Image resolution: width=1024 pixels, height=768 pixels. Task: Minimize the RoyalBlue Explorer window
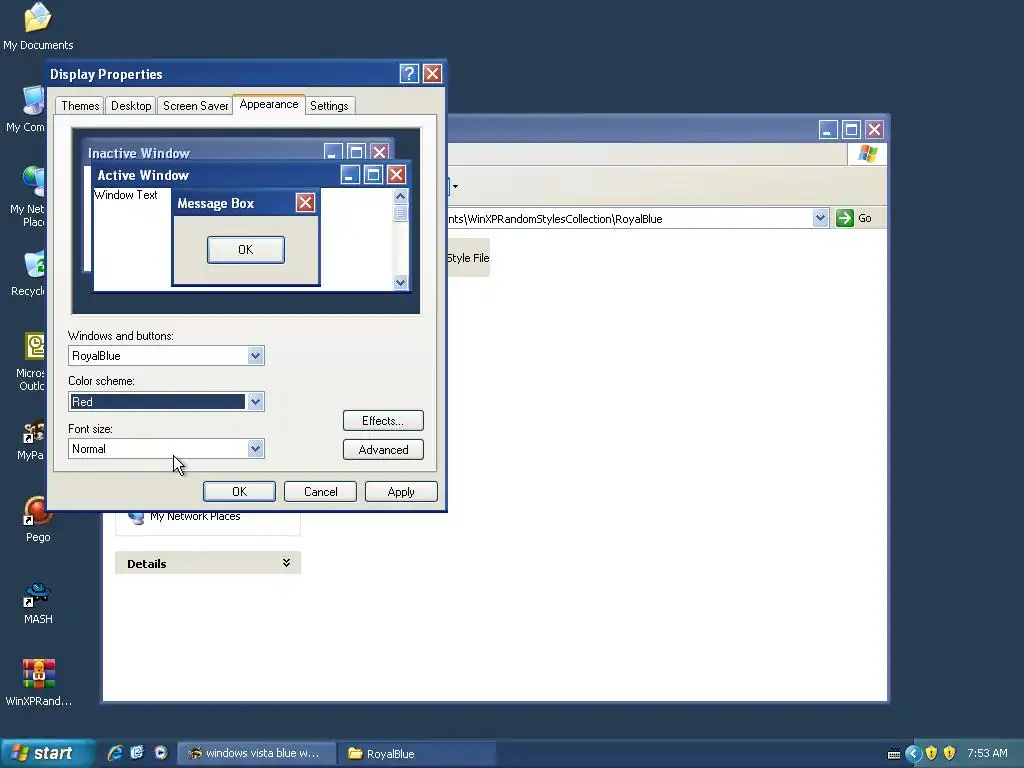point(828,129)
